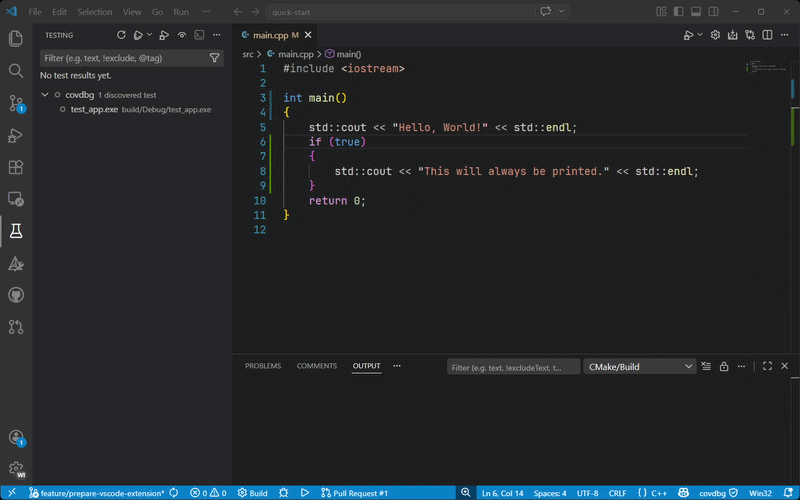800x500 pixels.
Task: Open the Selection menu
Action: [95, 12]
